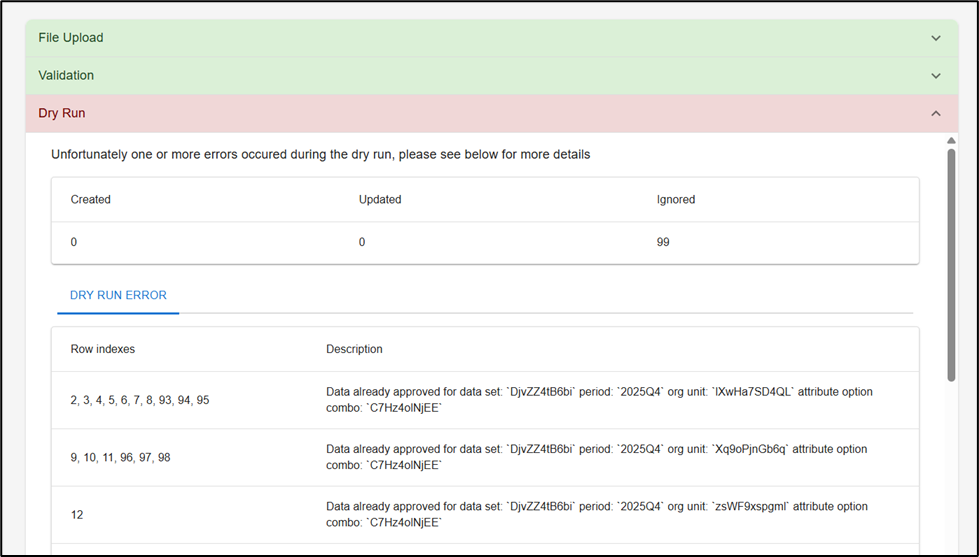Select the DRY RUN ERROR tab
Screen dimensions: 979x557
(118, 296)
